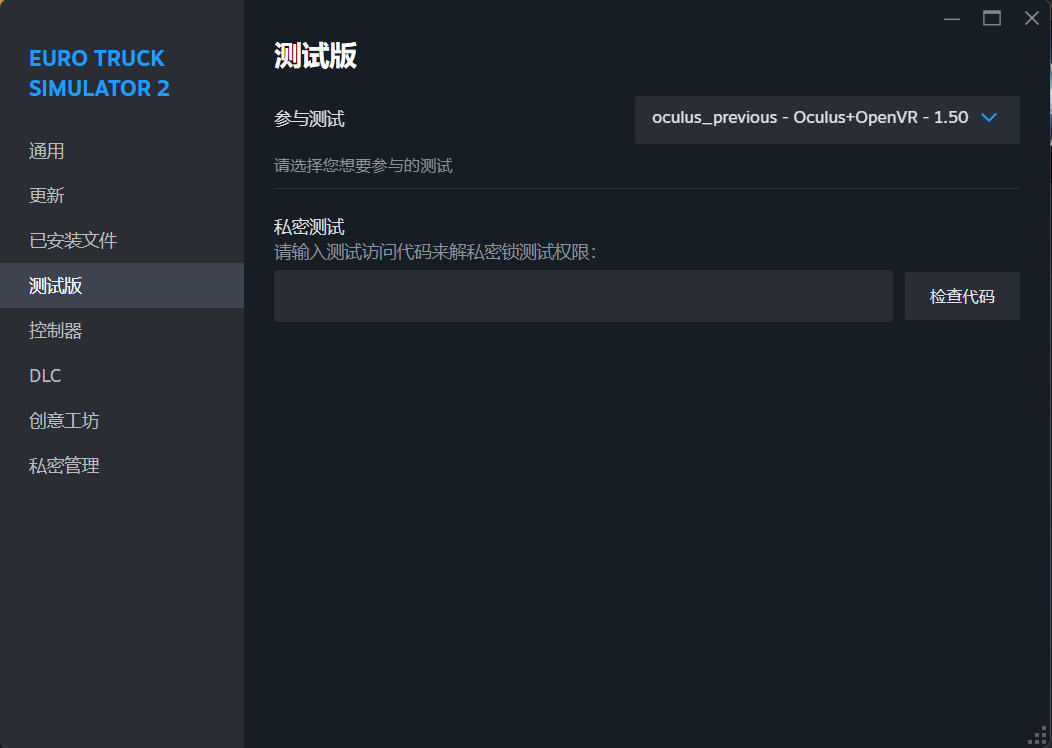
Task: Close the properties window
Action: click(1032, 19)
